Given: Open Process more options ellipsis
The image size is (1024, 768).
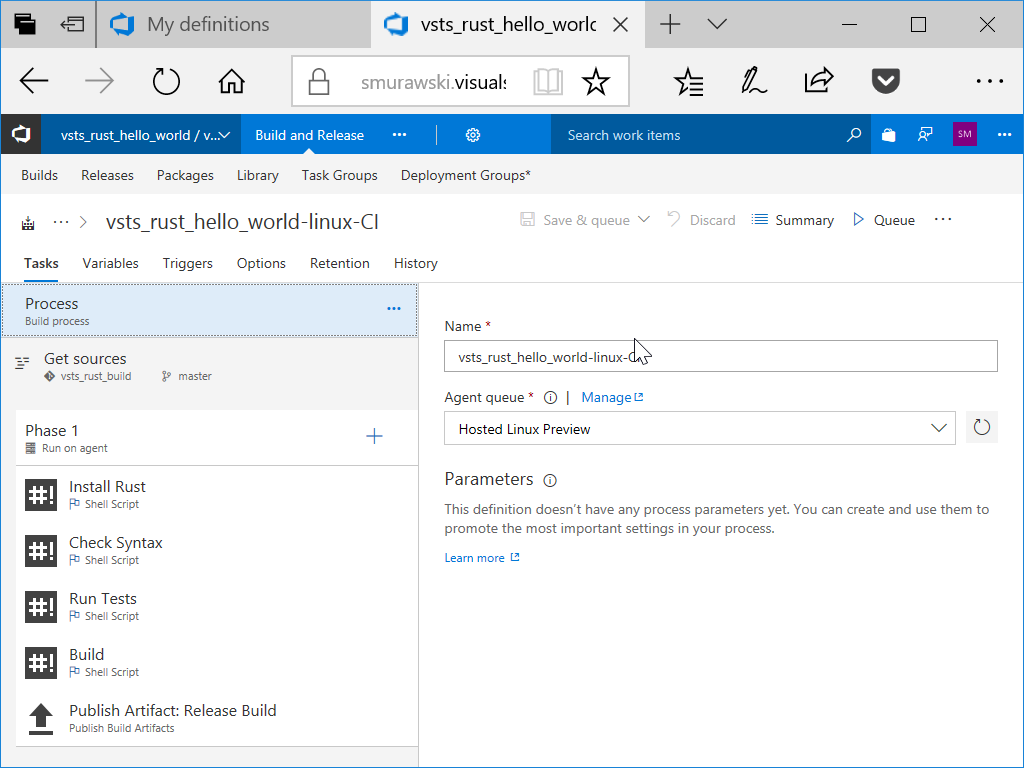Looking at the screenshot, I should 394,308.
